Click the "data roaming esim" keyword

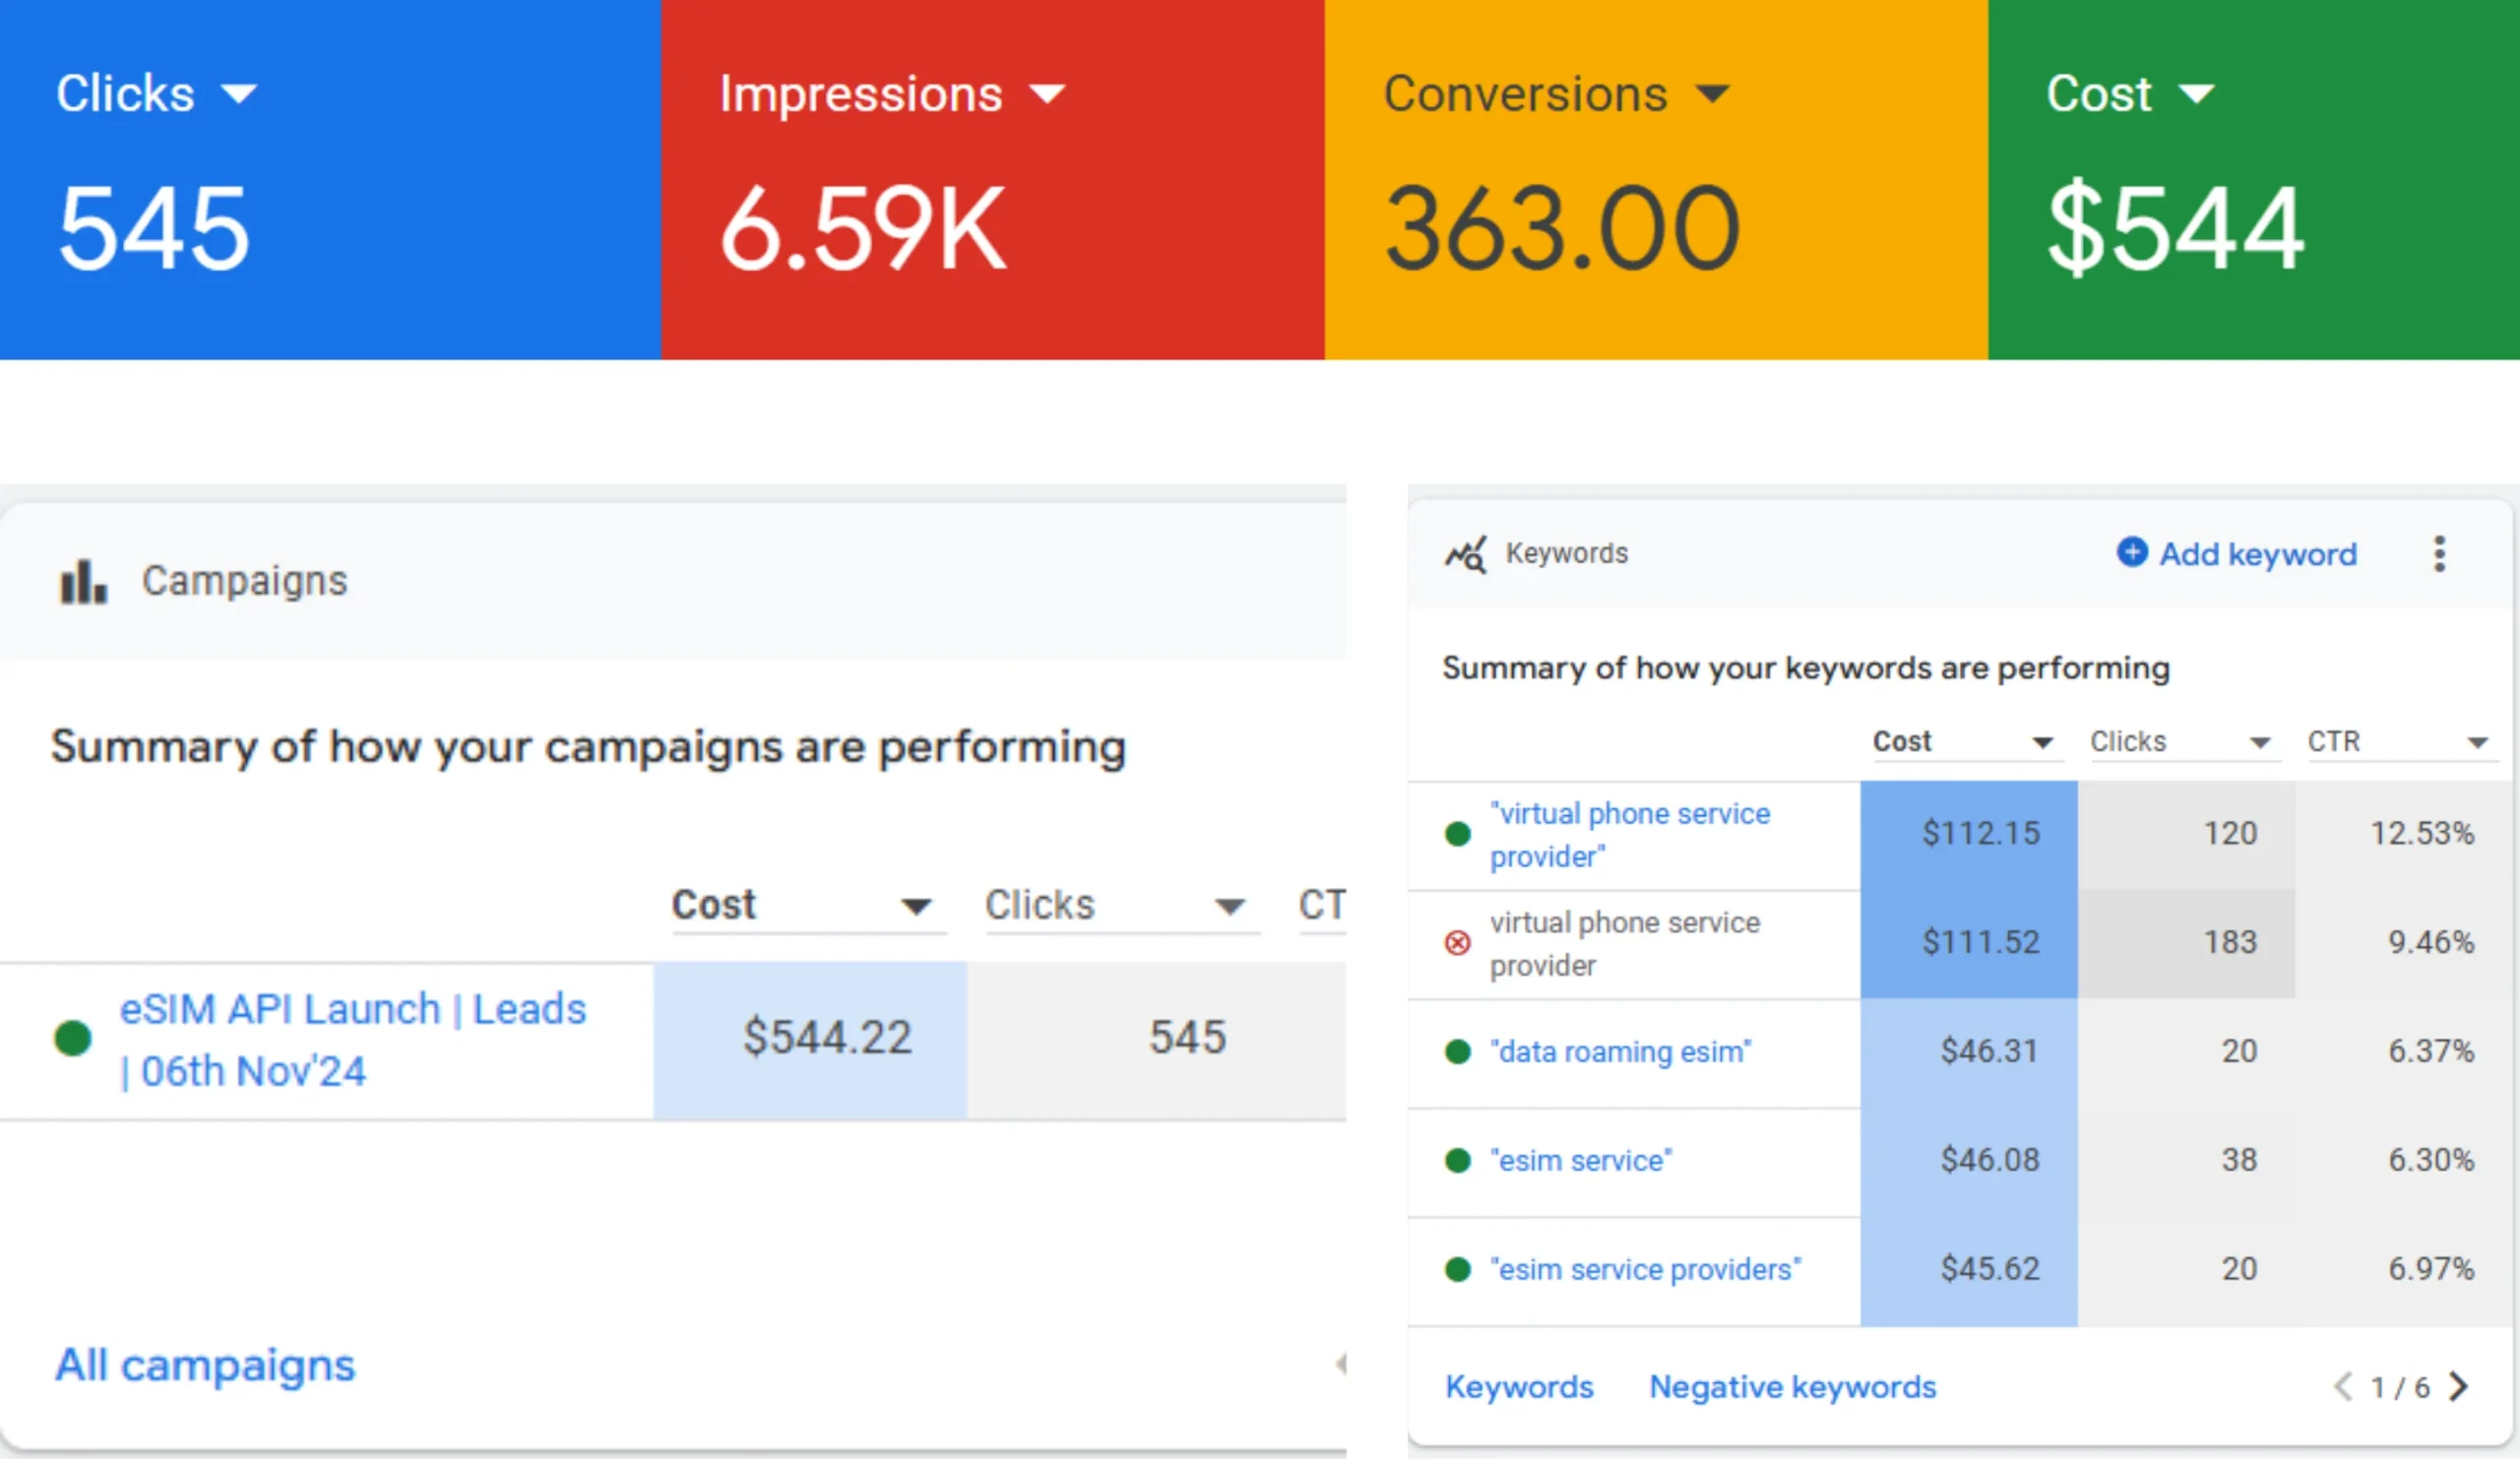(1620, 1051)
